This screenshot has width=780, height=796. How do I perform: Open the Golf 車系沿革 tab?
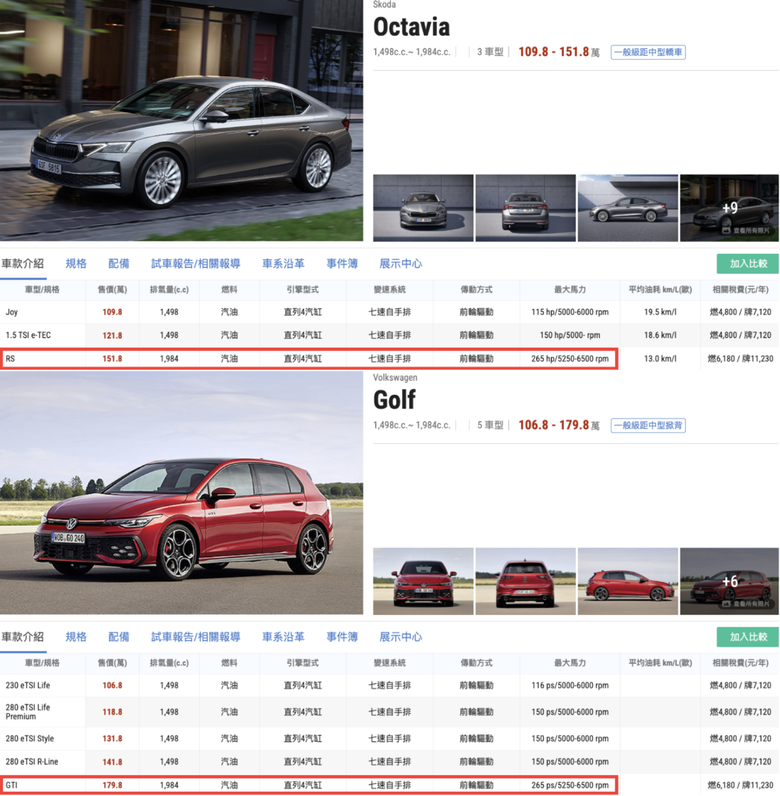283,637
